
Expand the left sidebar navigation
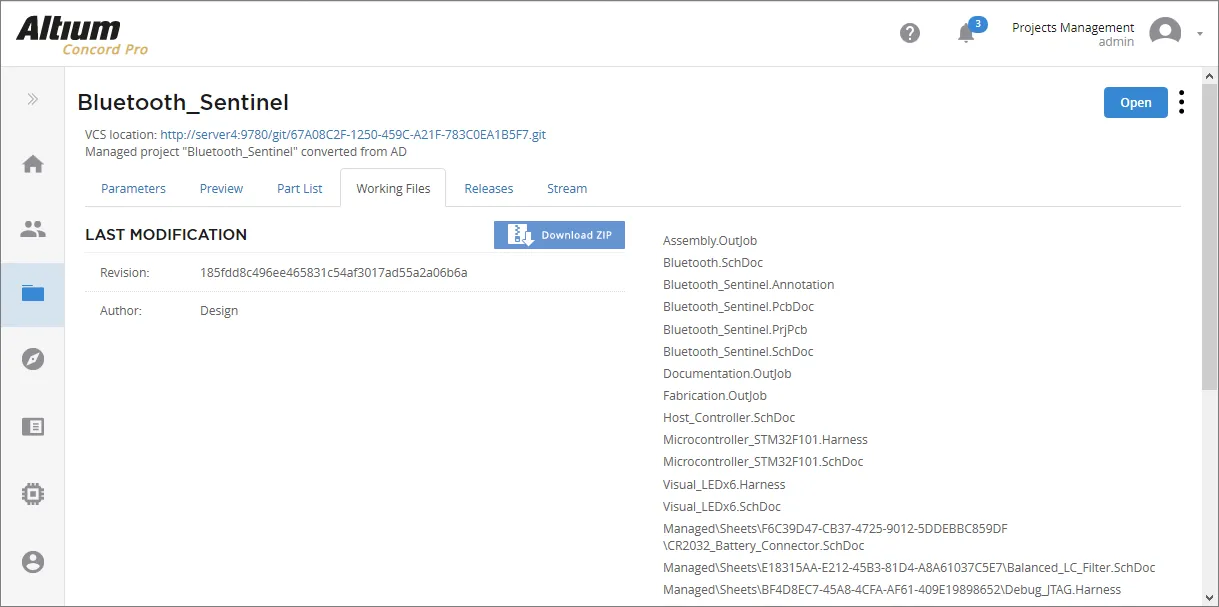pos(33,99)
